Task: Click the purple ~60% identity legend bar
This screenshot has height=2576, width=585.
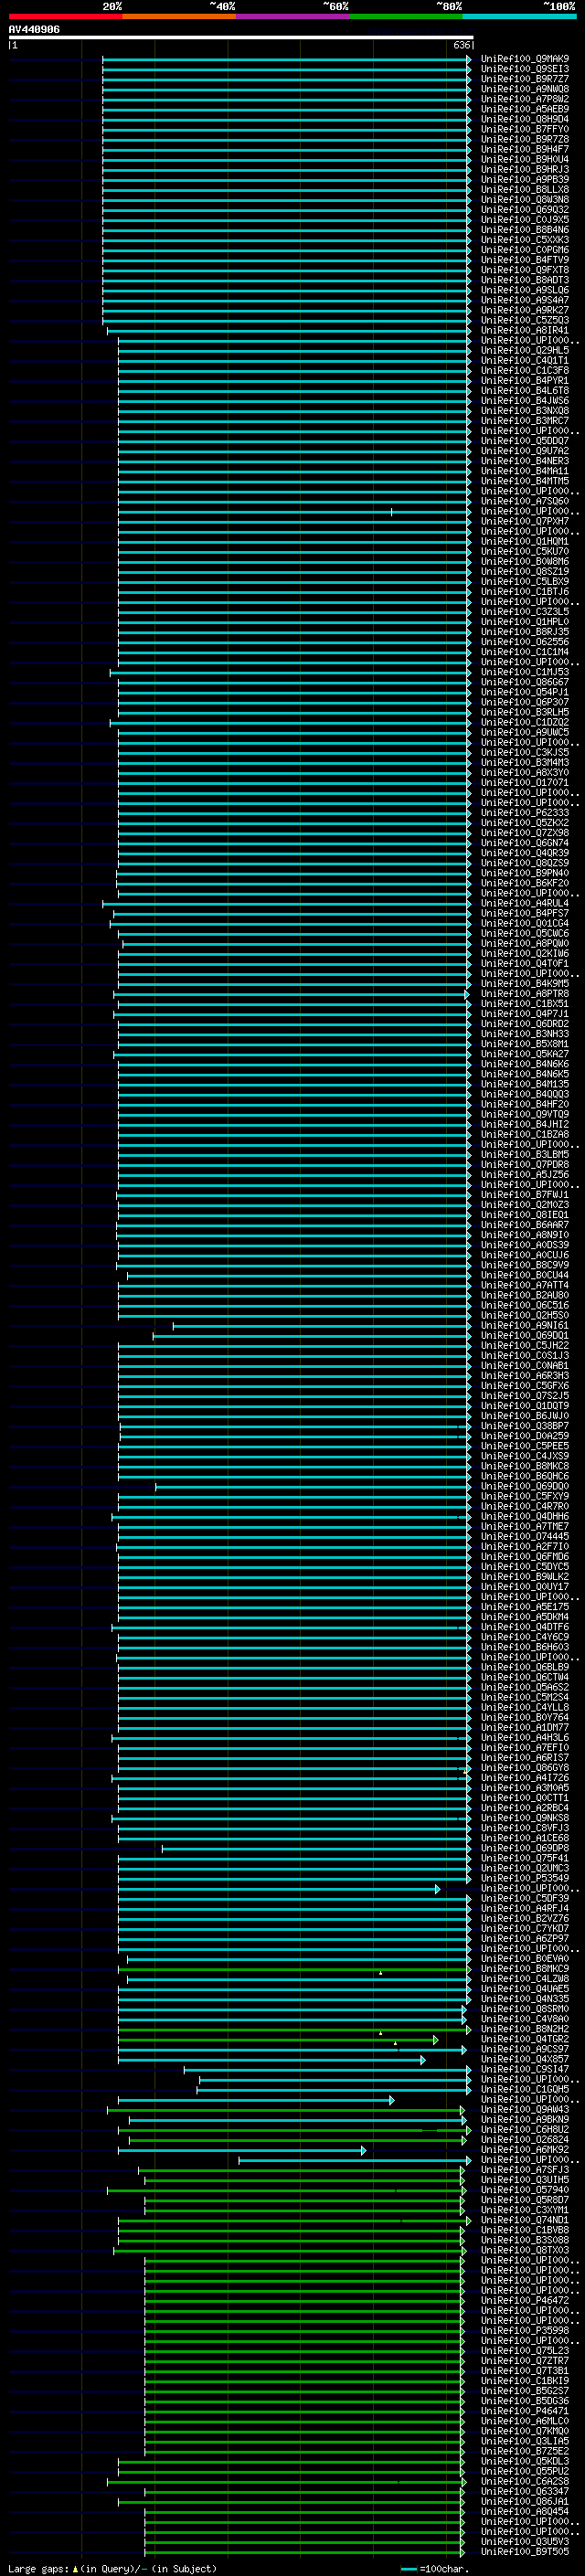Action: tap(293, 16)
